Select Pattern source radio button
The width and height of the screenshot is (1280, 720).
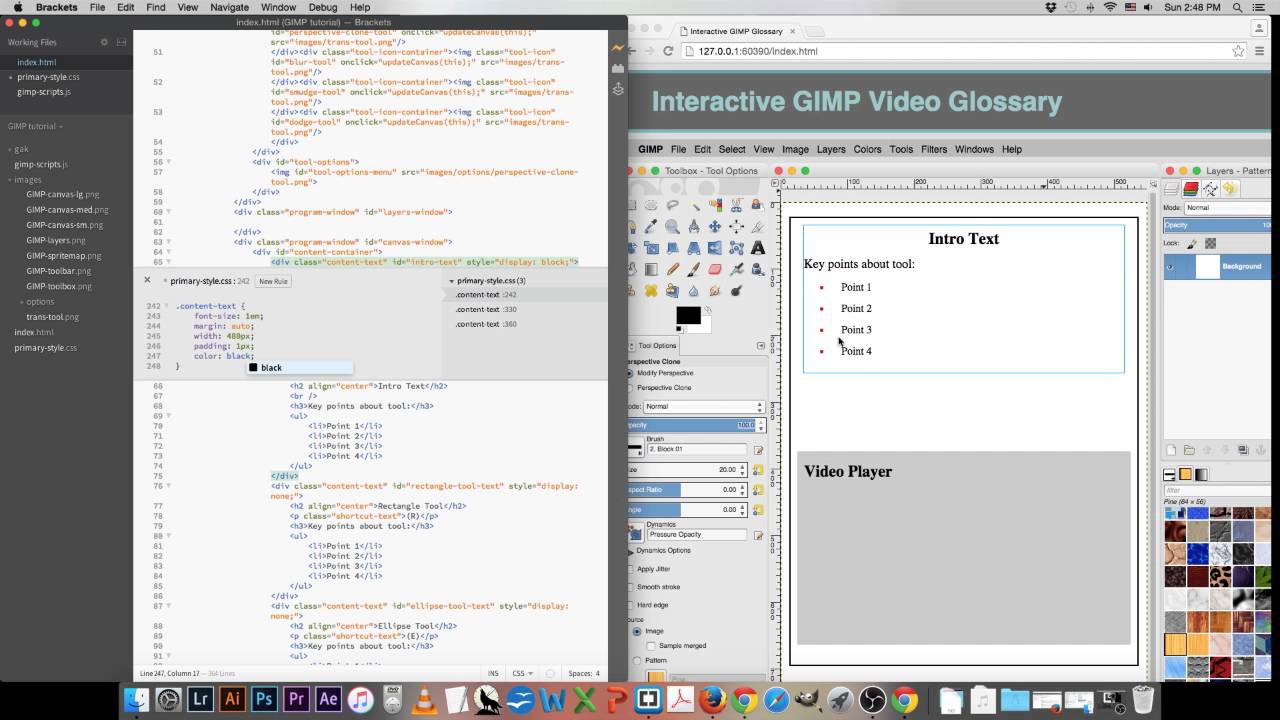637,661
